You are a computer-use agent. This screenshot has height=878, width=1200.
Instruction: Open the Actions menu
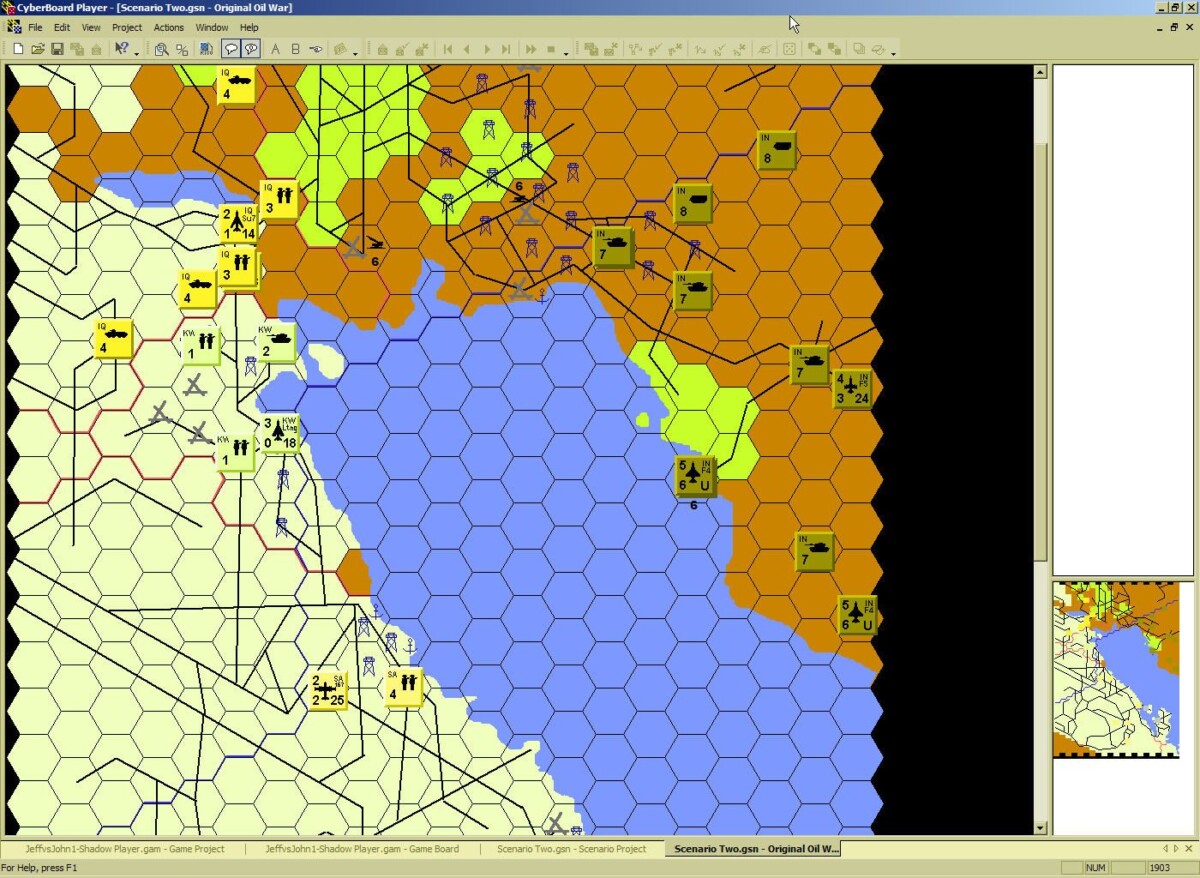pyautogui.click(x=168, y=27)
